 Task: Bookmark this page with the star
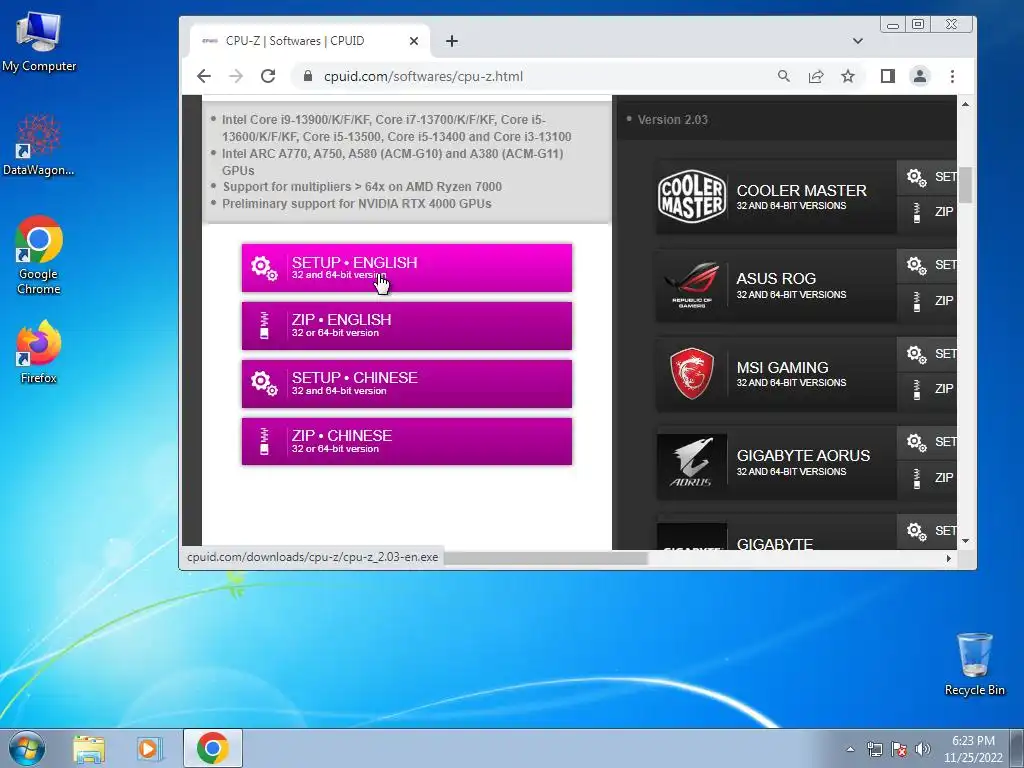click(x=848, y=76)
